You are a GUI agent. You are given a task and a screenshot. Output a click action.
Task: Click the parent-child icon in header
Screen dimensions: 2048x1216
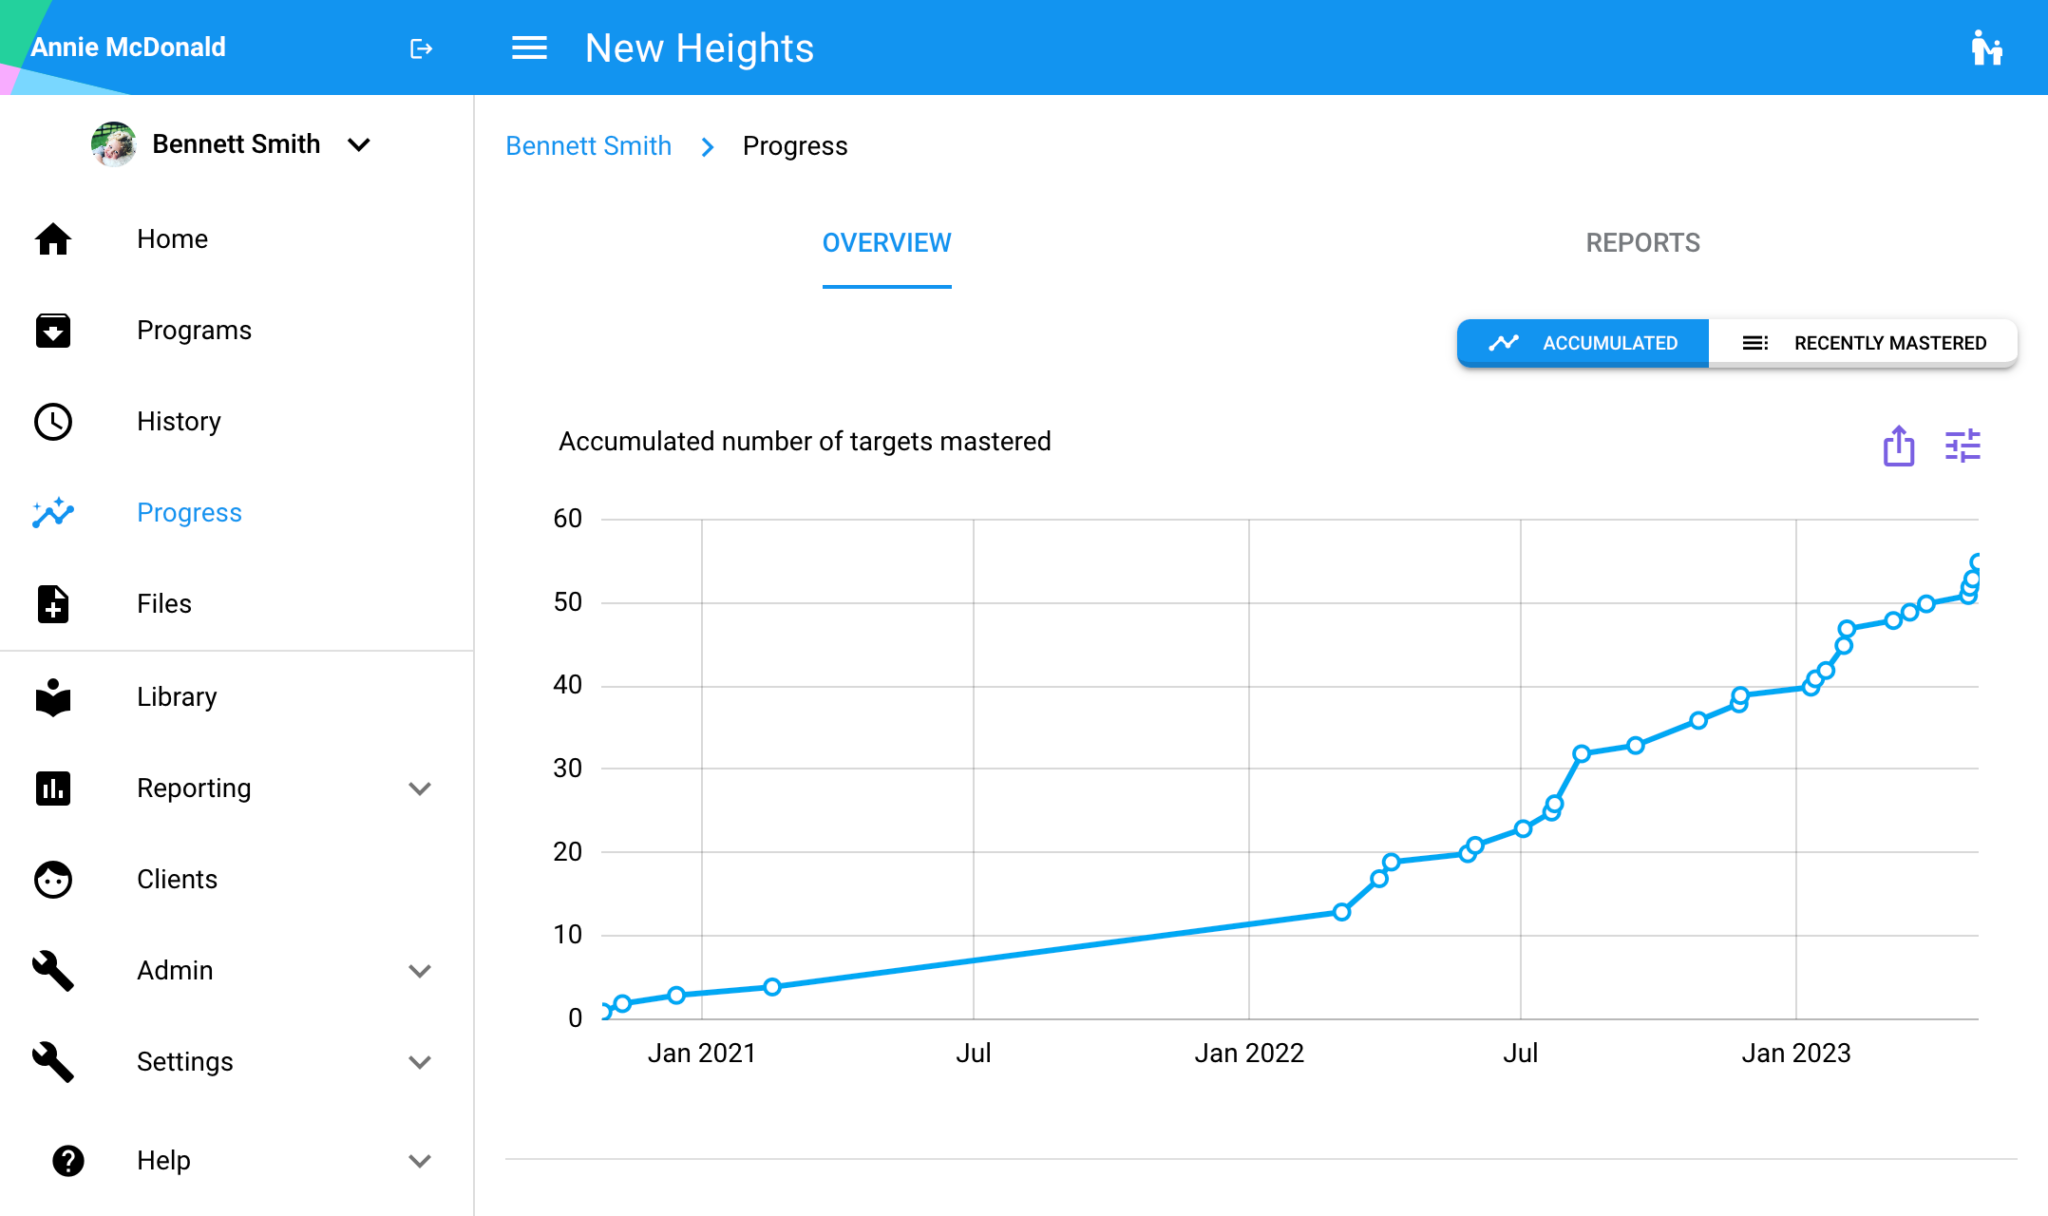coord(1986,48)
